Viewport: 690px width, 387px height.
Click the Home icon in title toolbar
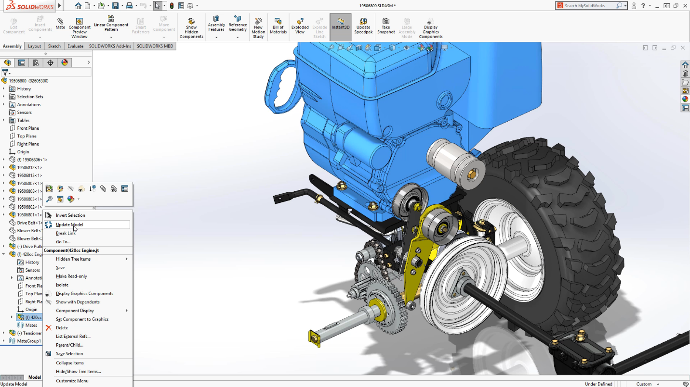click(x=78, y=6)
